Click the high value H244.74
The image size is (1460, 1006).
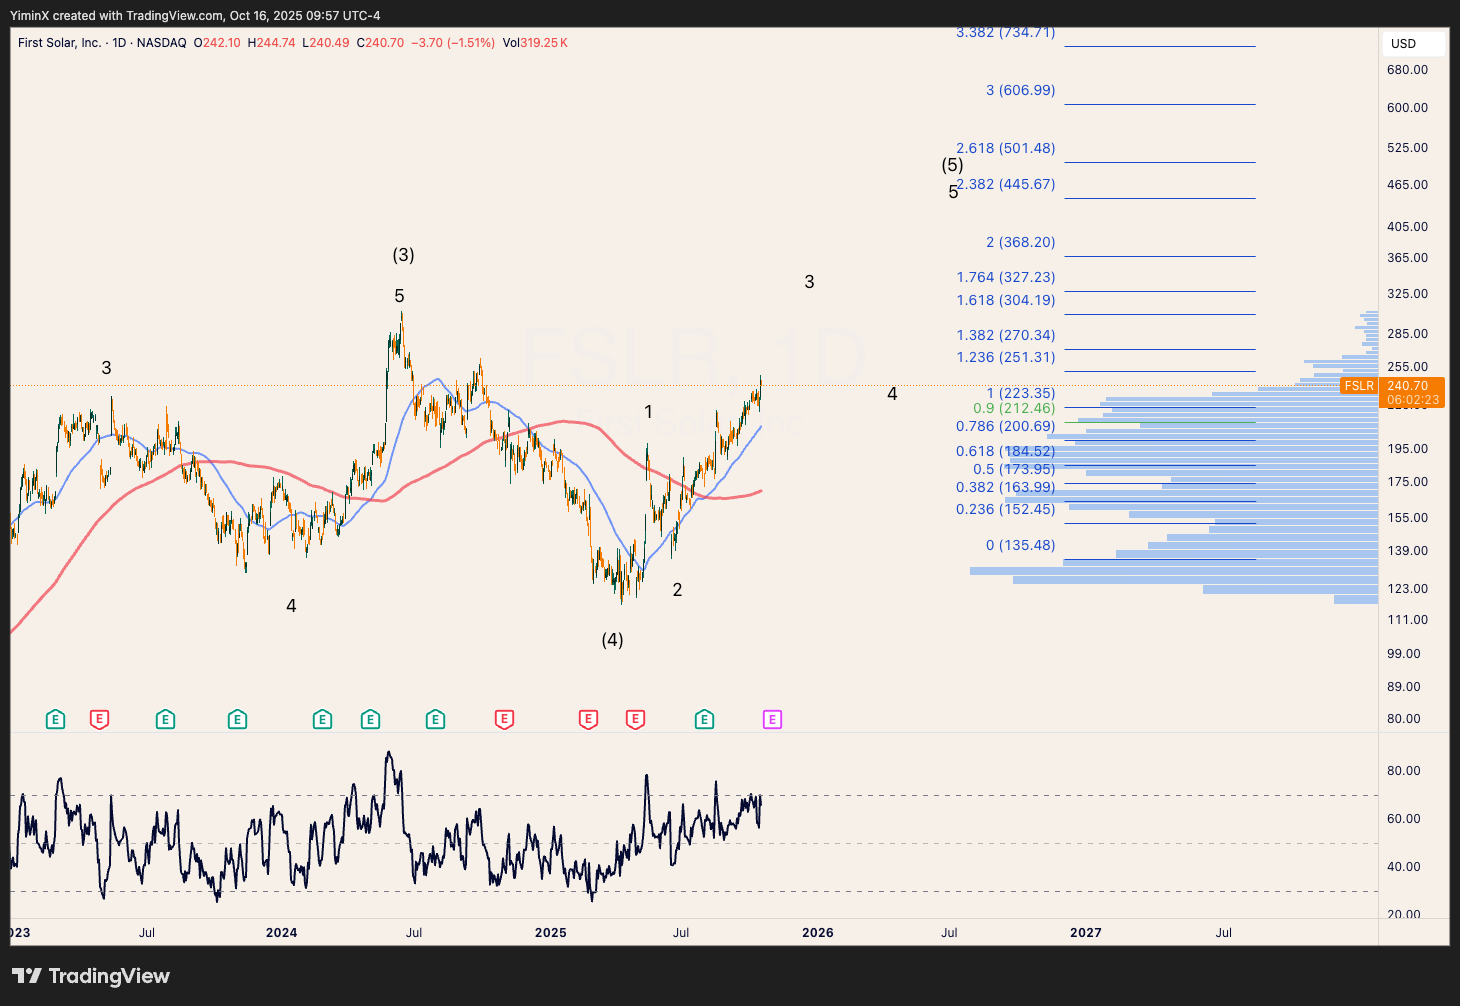click(271, 43)
